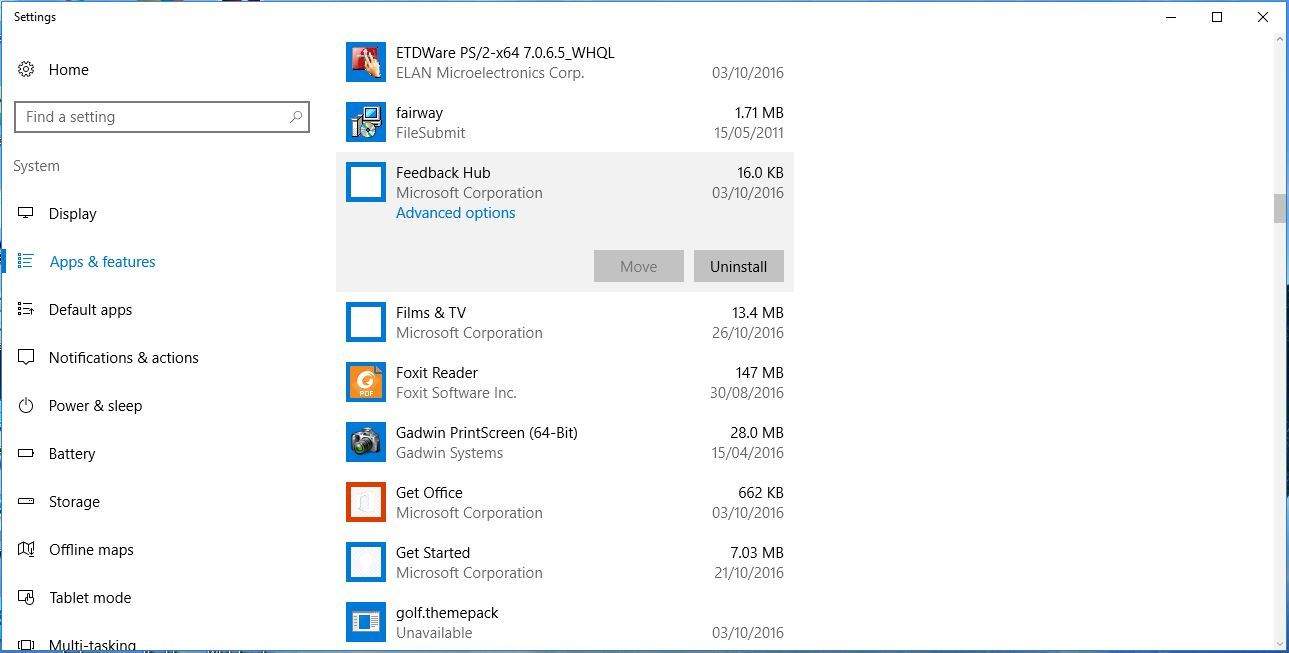Viewport: 1289px width, 653px height.
Task: Click the 147 MB size of Foxit Reader
Action: coord(759,372)
